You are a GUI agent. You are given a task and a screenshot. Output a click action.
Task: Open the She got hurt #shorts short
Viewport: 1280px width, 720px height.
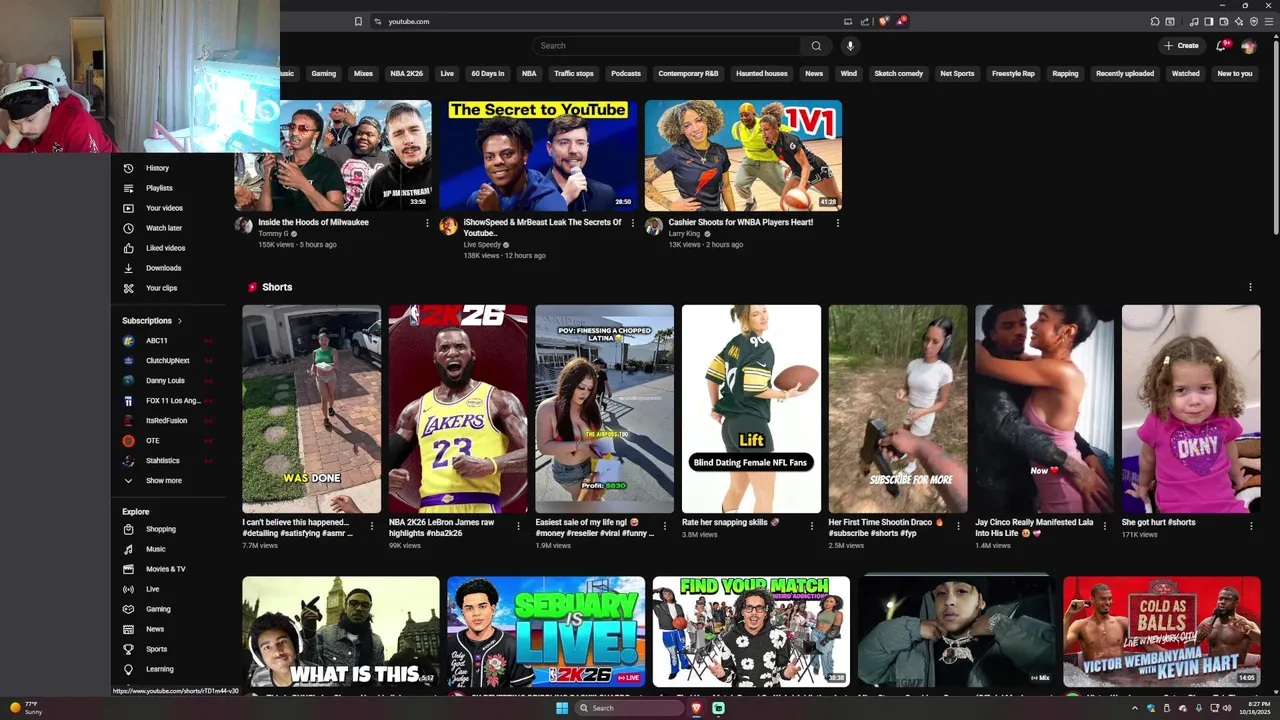coord(1191,409)
